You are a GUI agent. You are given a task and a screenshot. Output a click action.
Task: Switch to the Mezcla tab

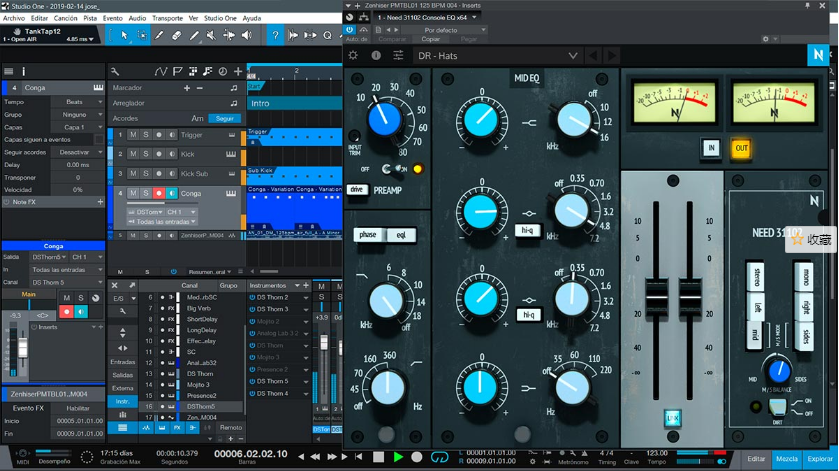pyautogui.click(x=787, y=459)
